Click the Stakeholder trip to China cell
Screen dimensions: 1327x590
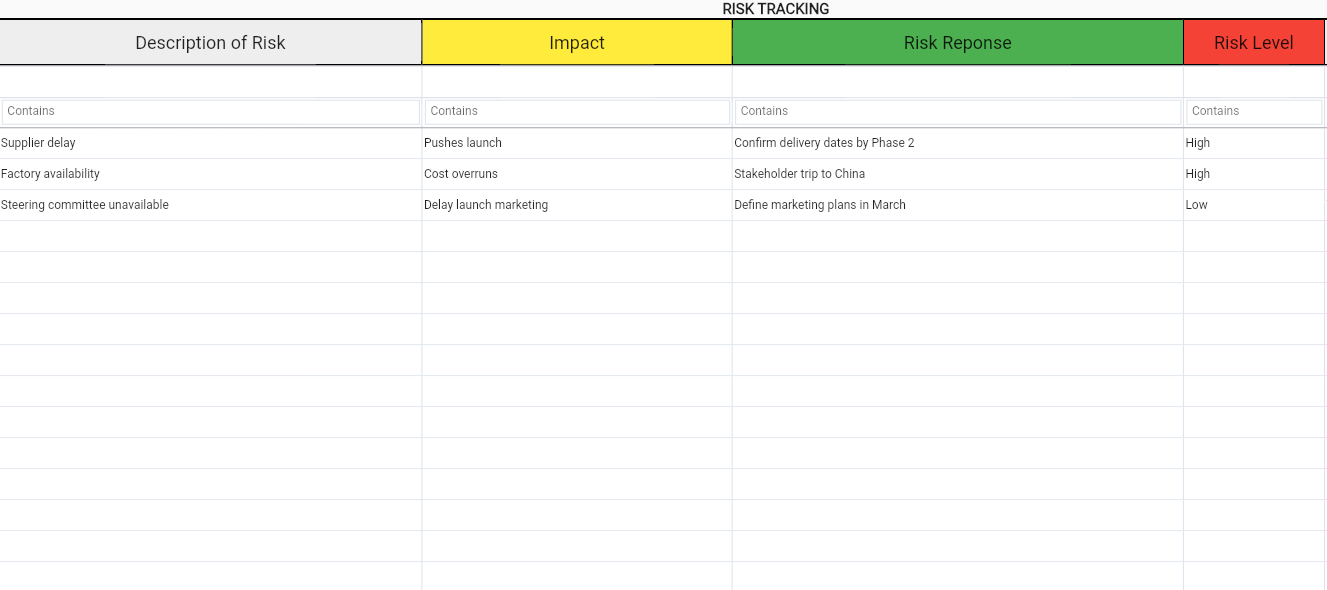[x=800, y=174]
